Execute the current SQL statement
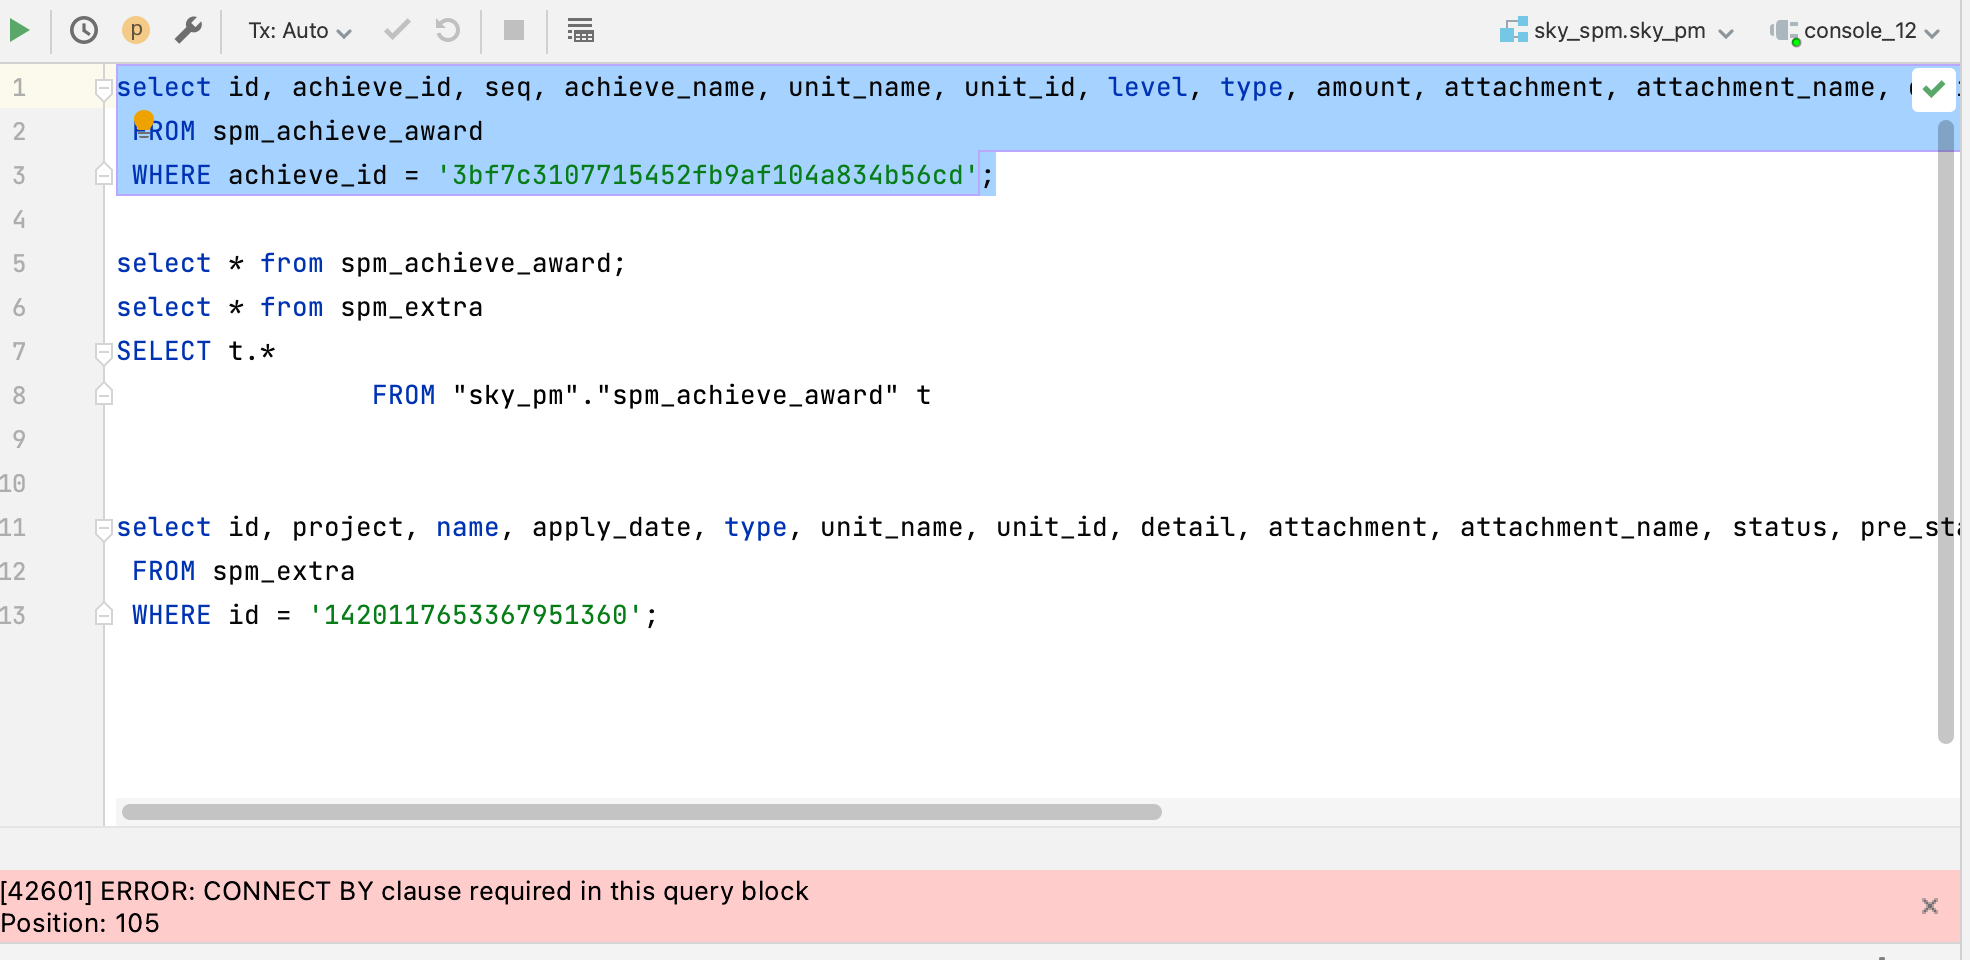The height and width of the screenshot is (960, 1970). 18,30
